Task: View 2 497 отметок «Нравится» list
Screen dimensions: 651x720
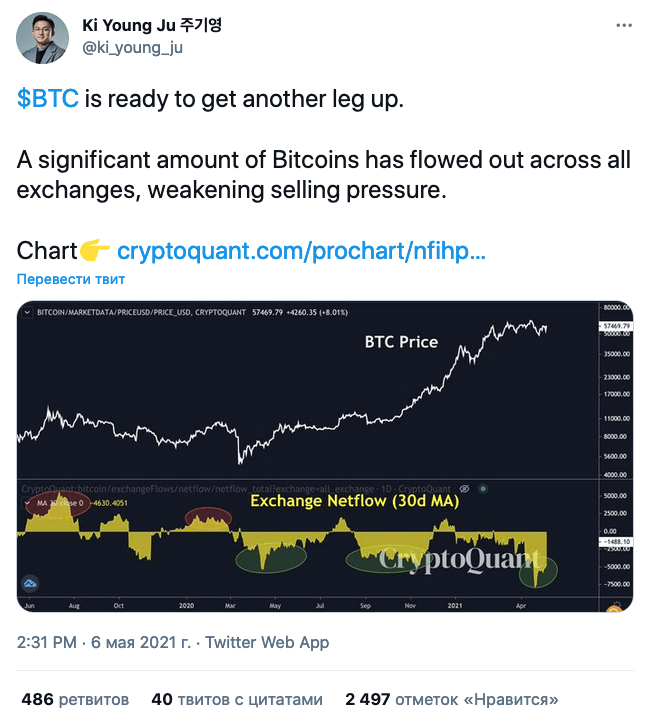Action: [x=452, y=699]
